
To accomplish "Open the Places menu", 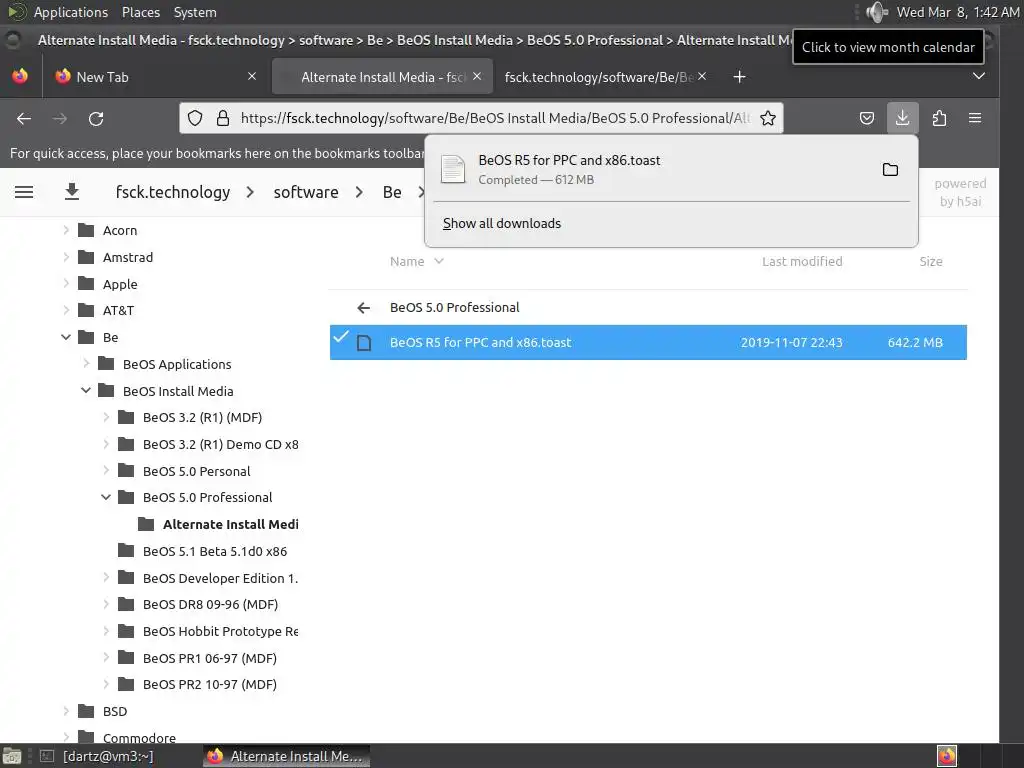I will 140,12.
